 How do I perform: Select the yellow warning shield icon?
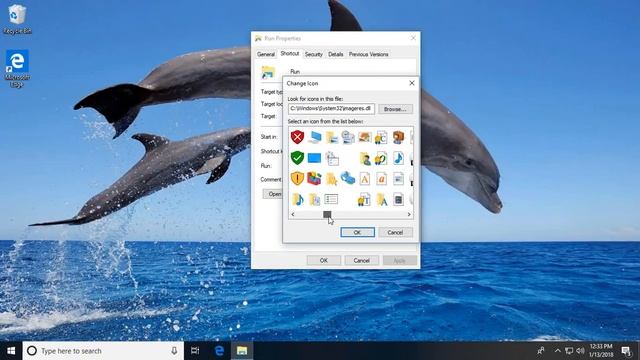point(297,178)
